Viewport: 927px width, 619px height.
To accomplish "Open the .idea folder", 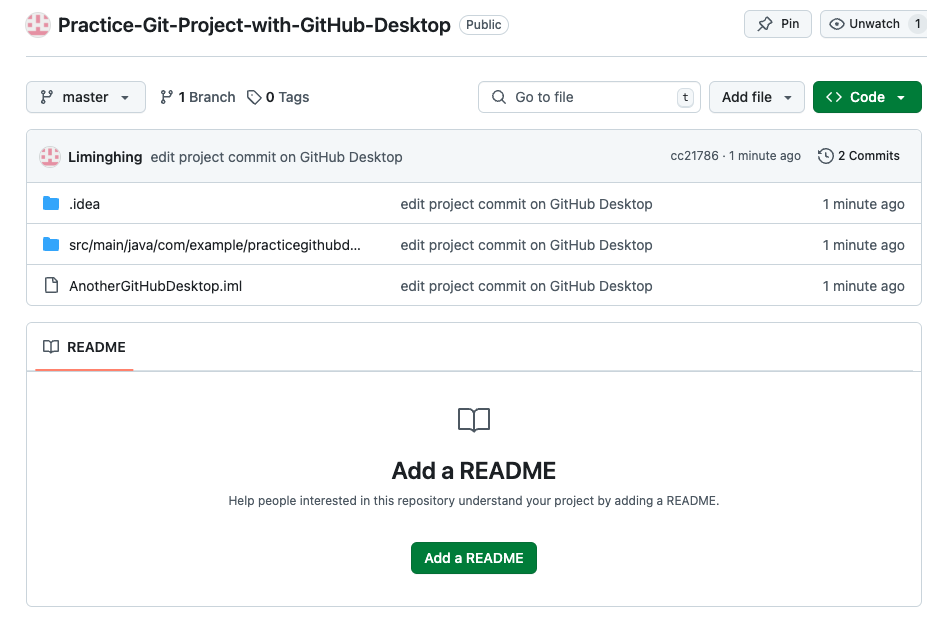I will point(85,204).
